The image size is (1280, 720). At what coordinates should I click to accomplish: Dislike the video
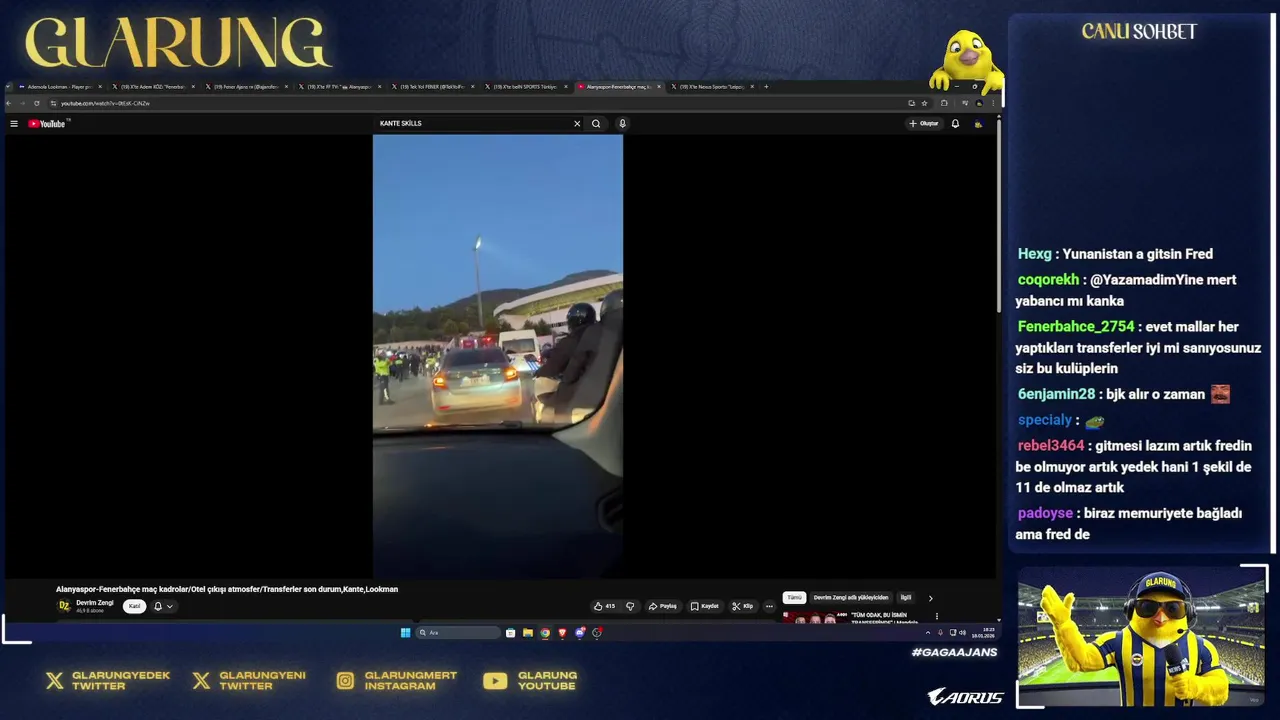[630, 606]
